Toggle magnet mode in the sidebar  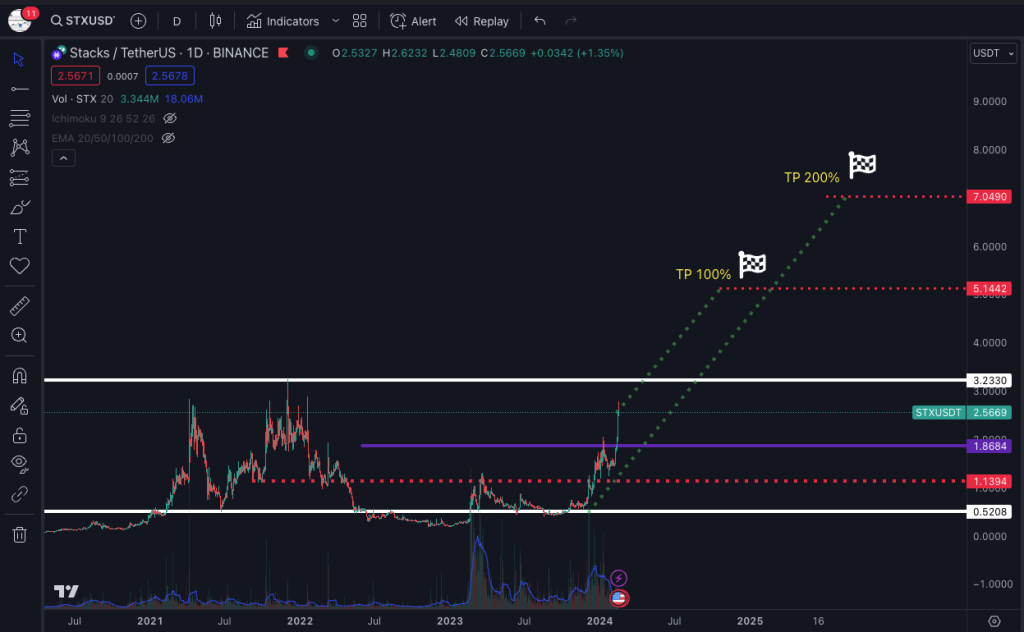click(19, 376)
